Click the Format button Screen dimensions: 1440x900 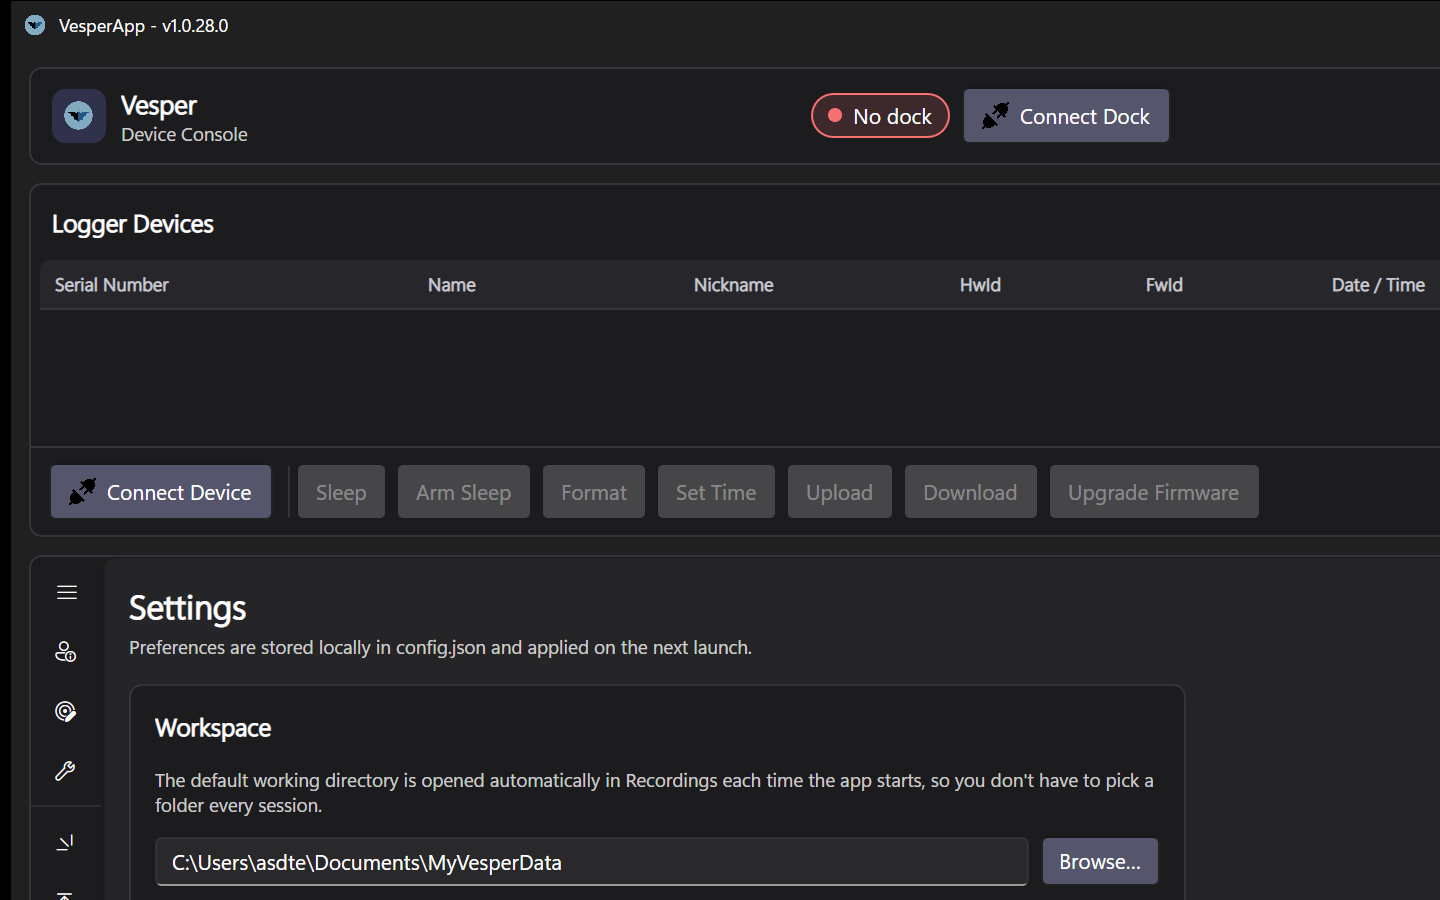click(594, 492)
